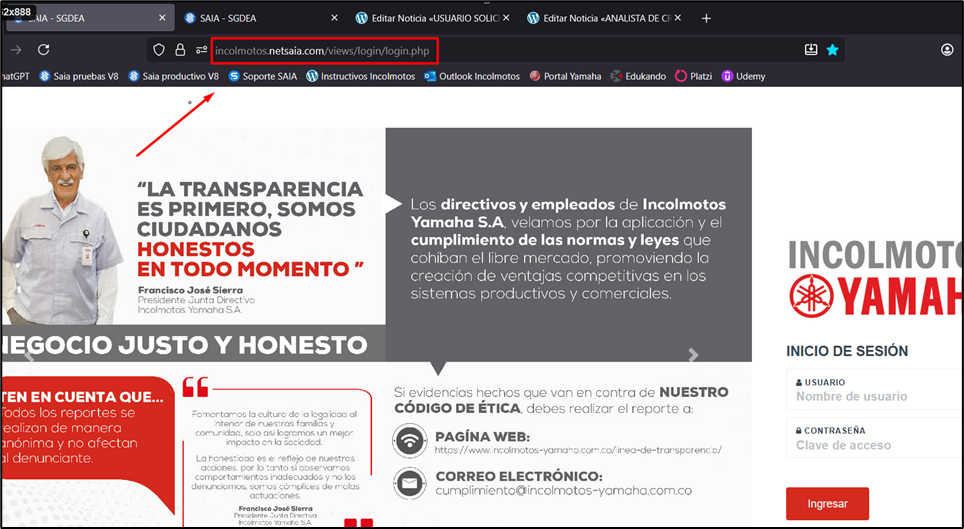
Task: Click the shield tracking protection icon
Action: pyautogui.click(x=159, y=50)
